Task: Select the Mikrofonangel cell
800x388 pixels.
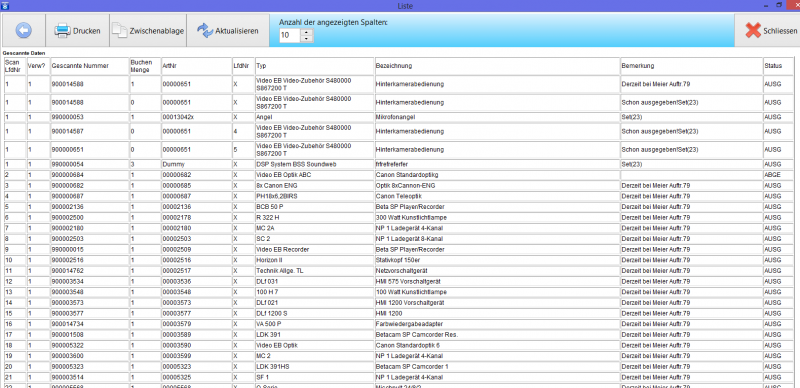Action: click(497, 117)
